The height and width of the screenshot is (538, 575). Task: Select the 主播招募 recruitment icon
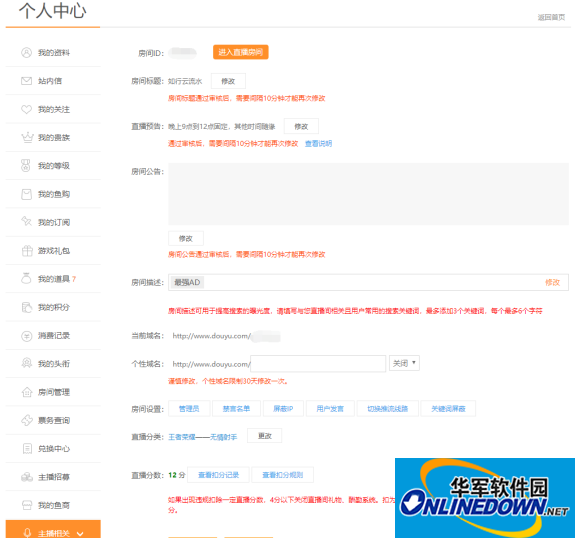27,477
